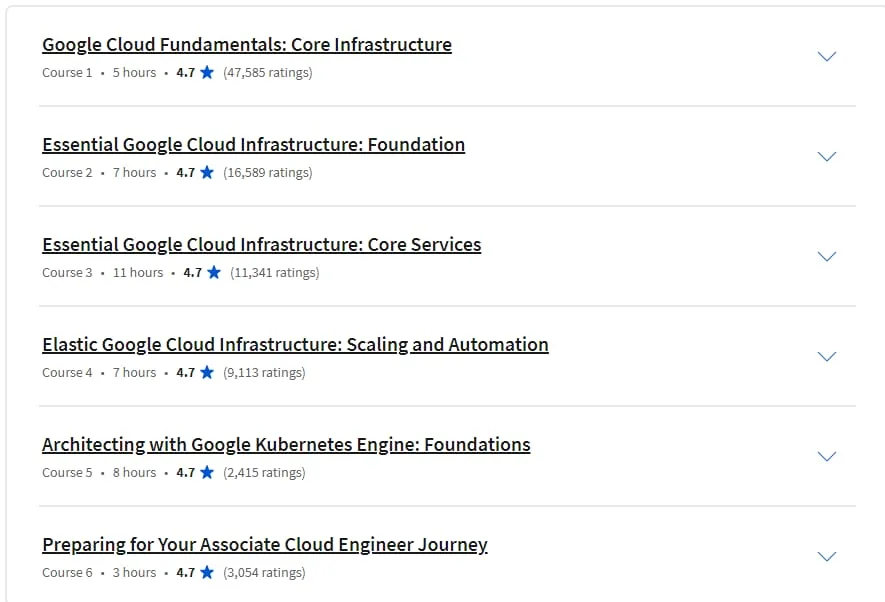Open Preparing for Your Associate Cloud Engineer Journey
The image size is (885, 602).
coord(265,544)
